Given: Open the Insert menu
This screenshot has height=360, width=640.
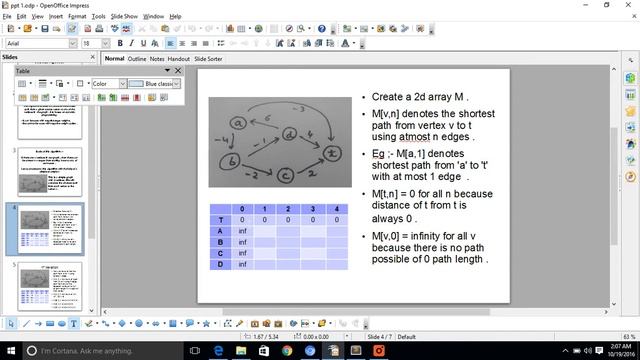Looking at the screenshot, I should (56, 16).
